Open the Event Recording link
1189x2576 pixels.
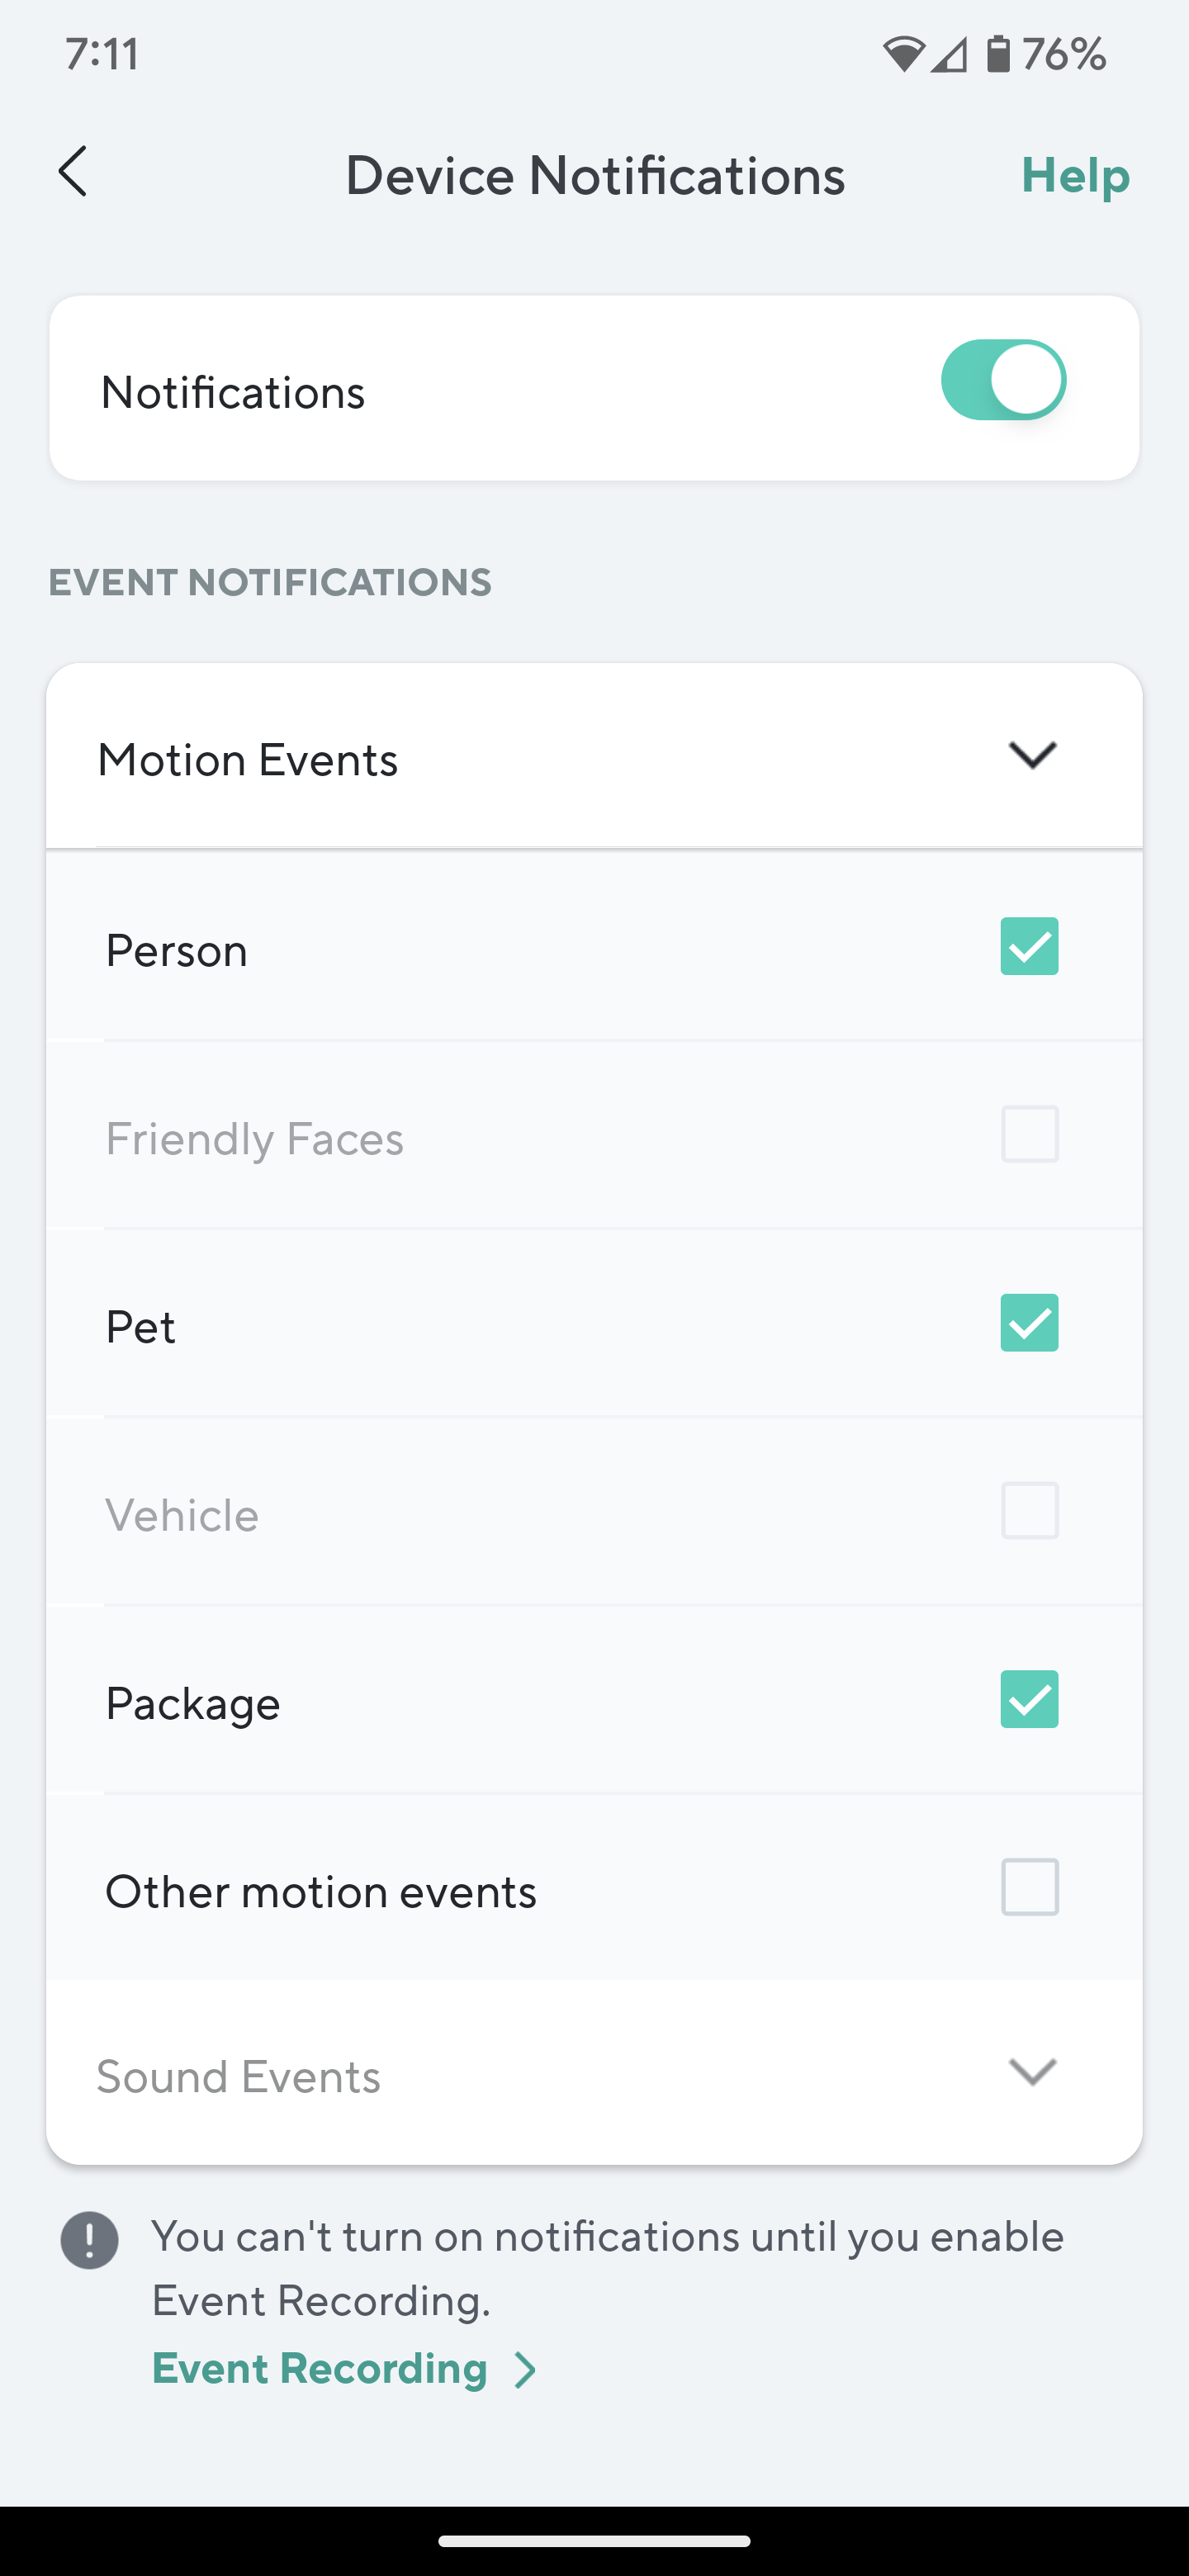point(320,2369)
